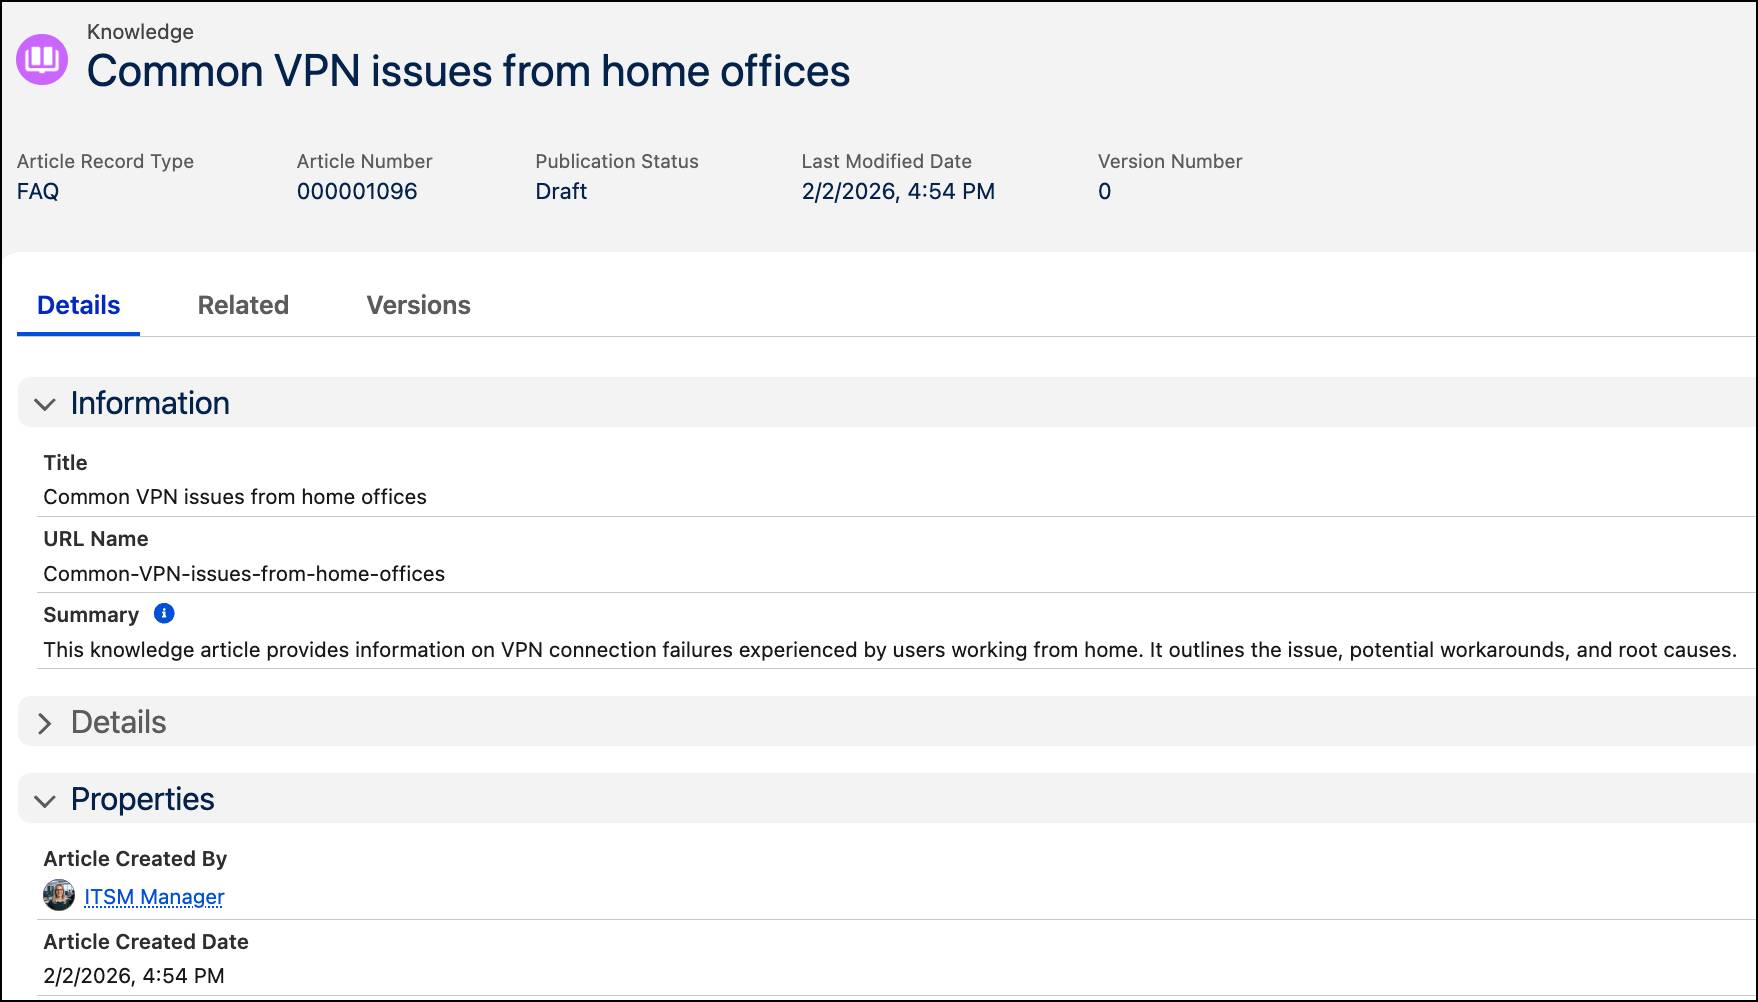This screenshot has width=1758, height=1002.
Task: Click the Last Modified Date value
Action: 898,191
